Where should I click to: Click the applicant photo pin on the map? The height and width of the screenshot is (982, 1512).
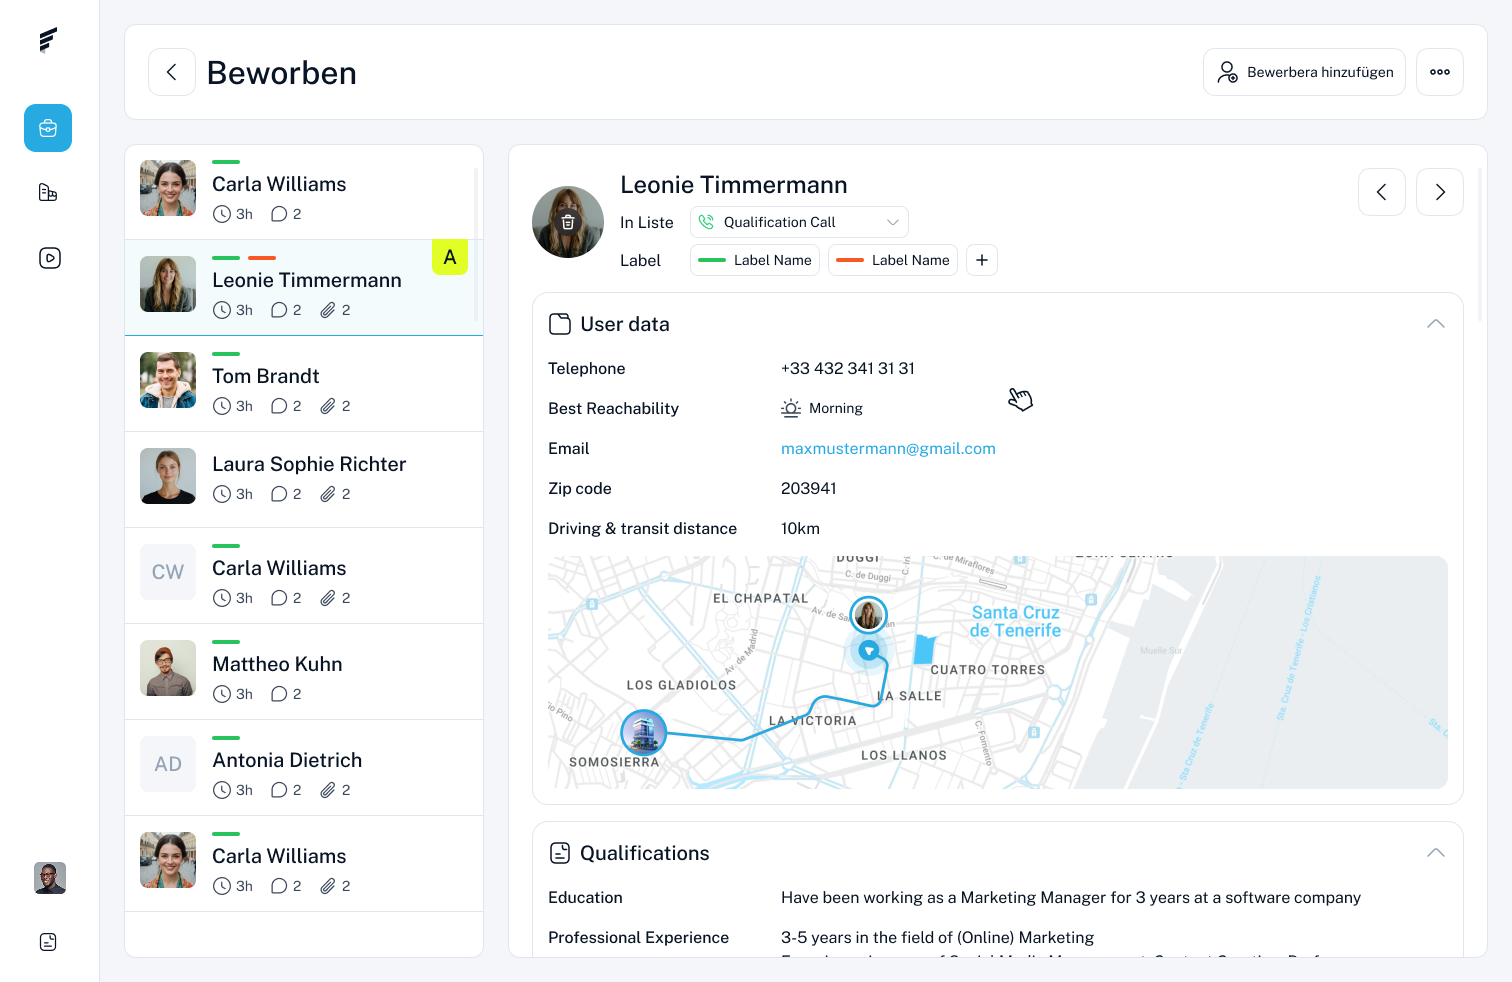coord(868,615)
